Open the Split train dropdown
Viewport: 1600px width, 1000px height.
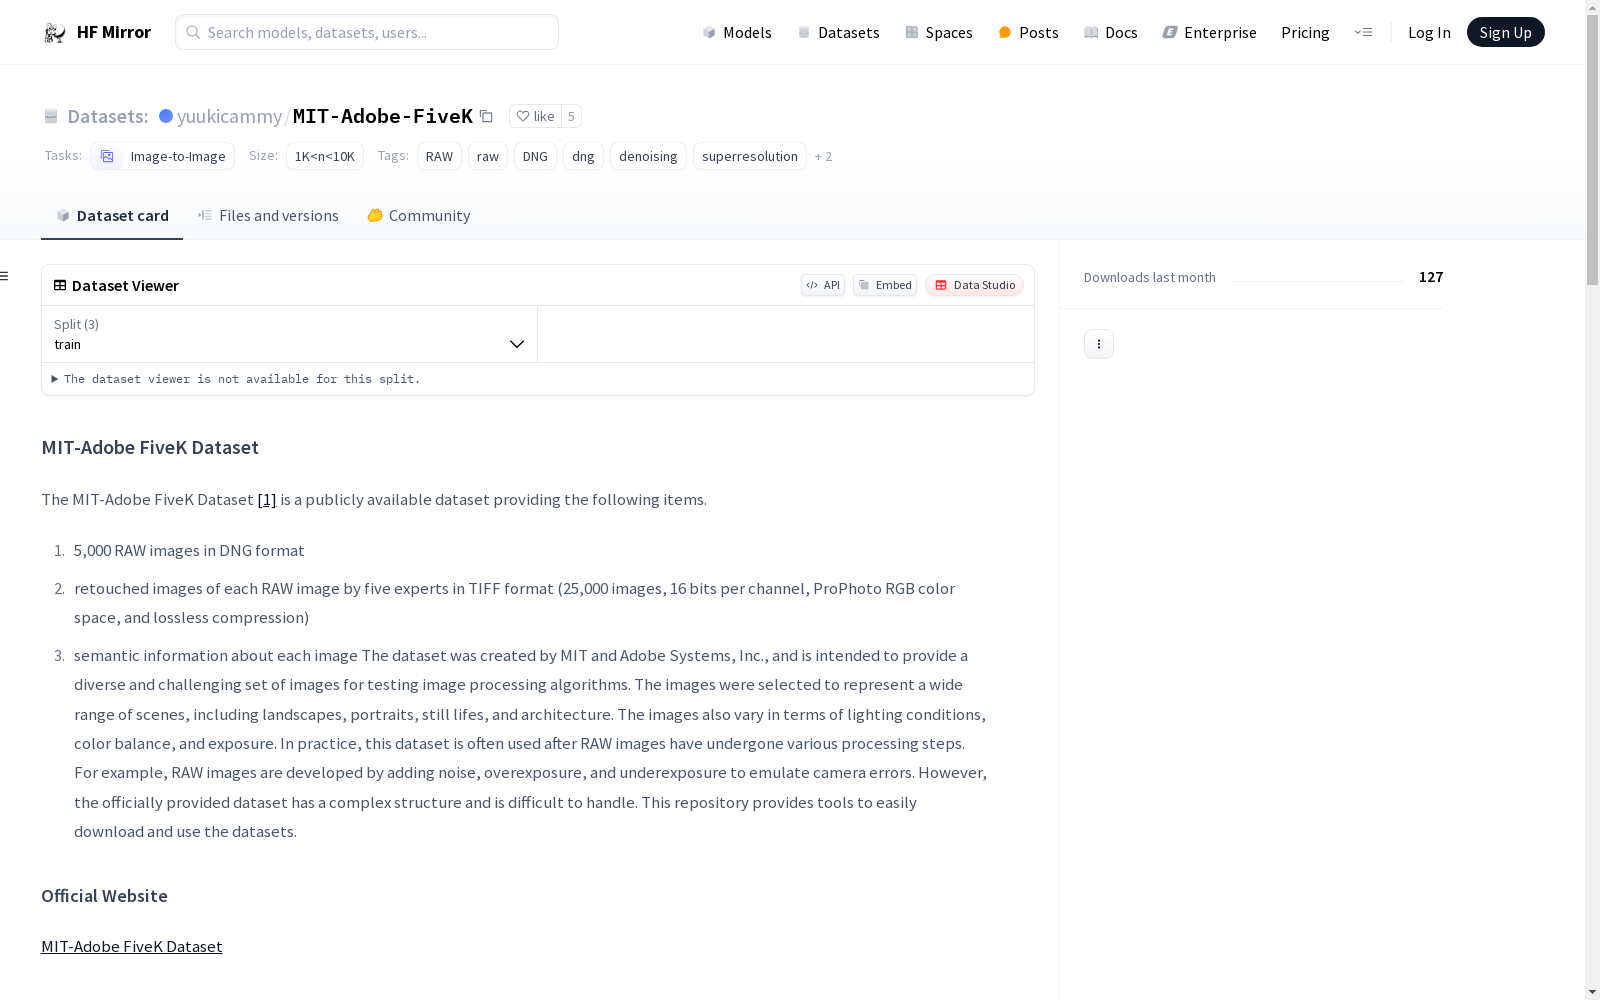(289, 334)
